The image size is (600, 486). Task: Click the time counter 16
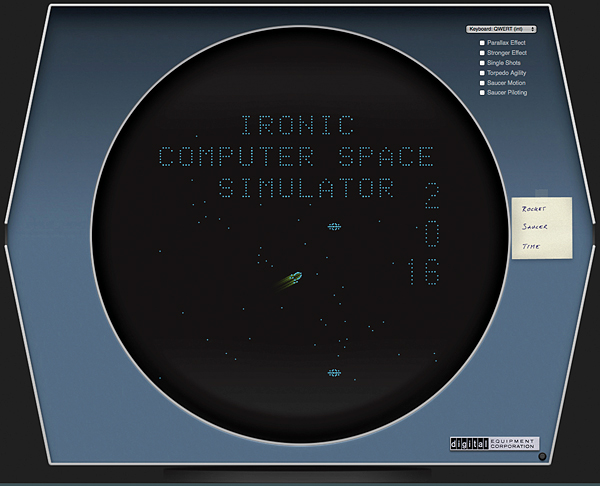point(424,271)
